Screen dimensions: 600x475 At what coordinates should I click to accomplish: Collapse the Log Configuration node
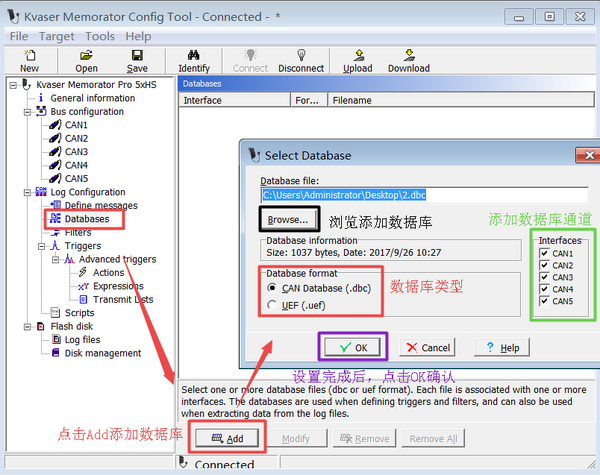point(27,192)
